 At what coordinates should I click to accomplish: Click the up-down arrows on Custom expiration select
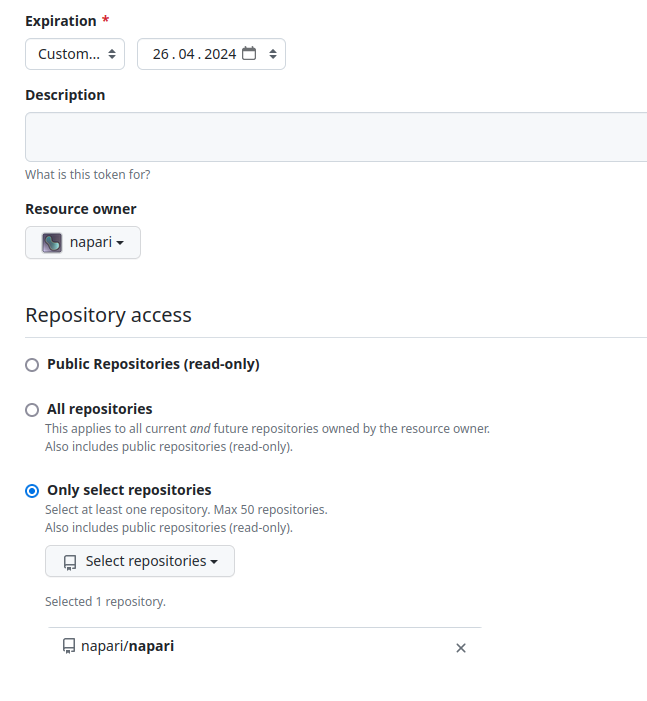tap(112, 54)
